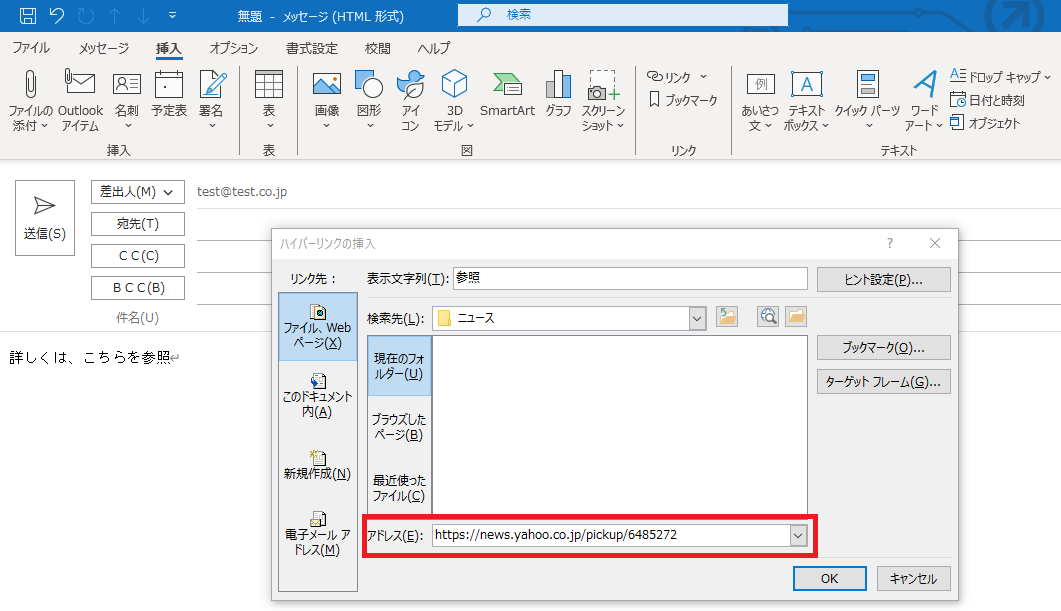The width and height of the screenshot is (1061, 611).
Task: Click the 表示文字列 text field
Action: [x=629, y=278]
